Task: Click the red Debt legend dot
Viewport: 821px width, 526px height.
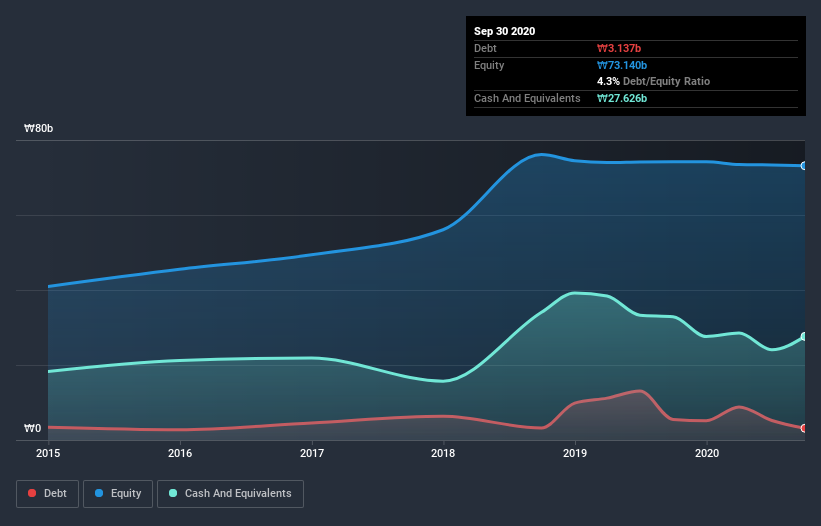Action: point(32,493)
